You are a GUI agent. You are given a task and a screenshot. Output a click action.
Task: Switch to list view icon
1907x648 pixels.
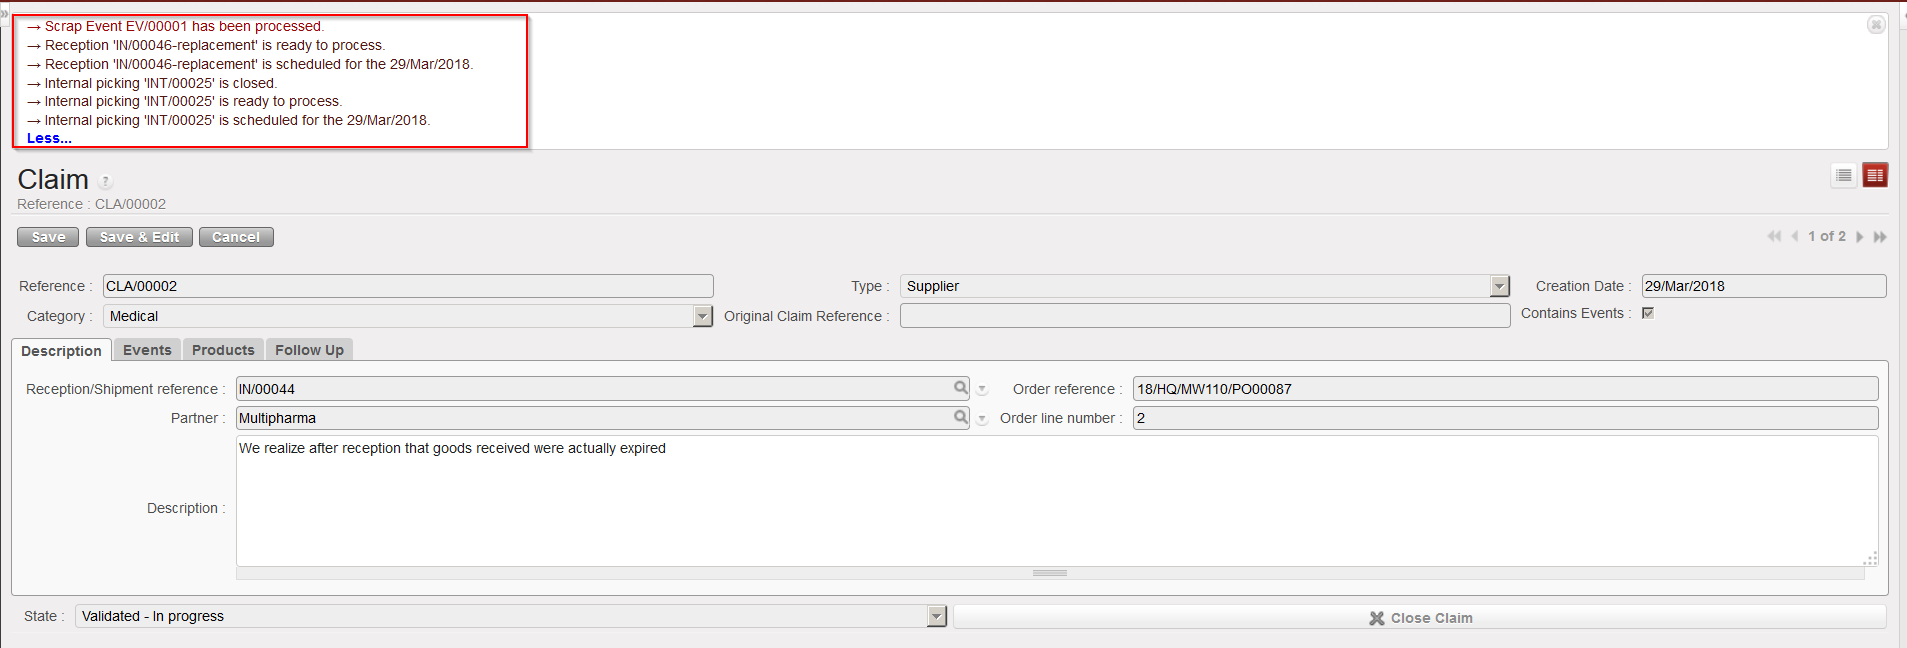click(1844, 176)
